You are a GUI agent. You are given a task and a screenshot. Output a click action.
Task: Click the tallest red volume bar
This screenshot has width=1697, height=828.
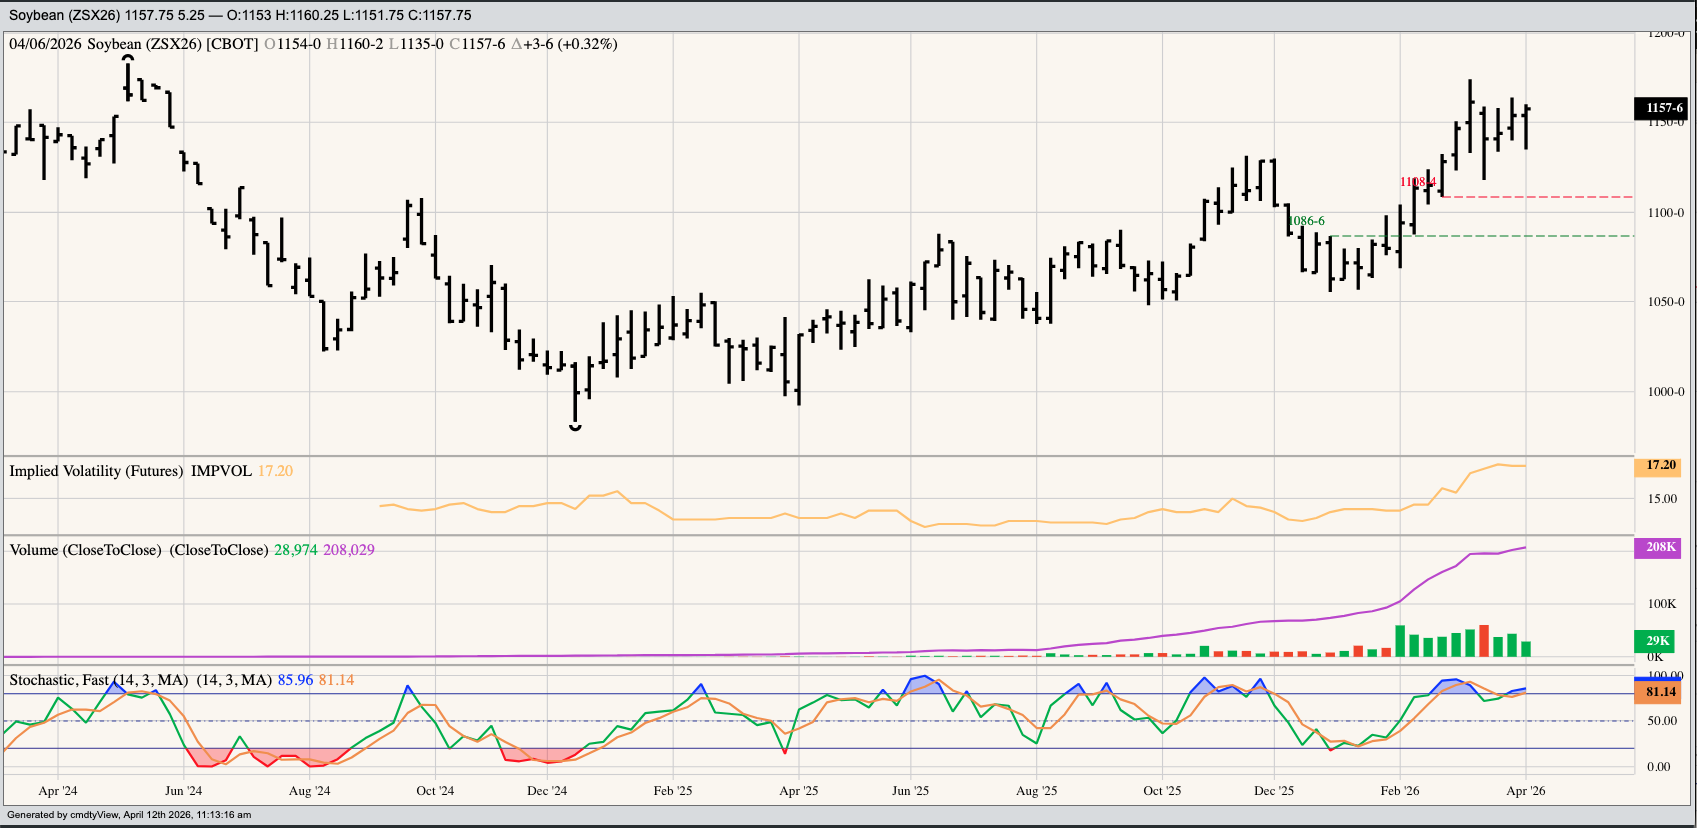1484,641
